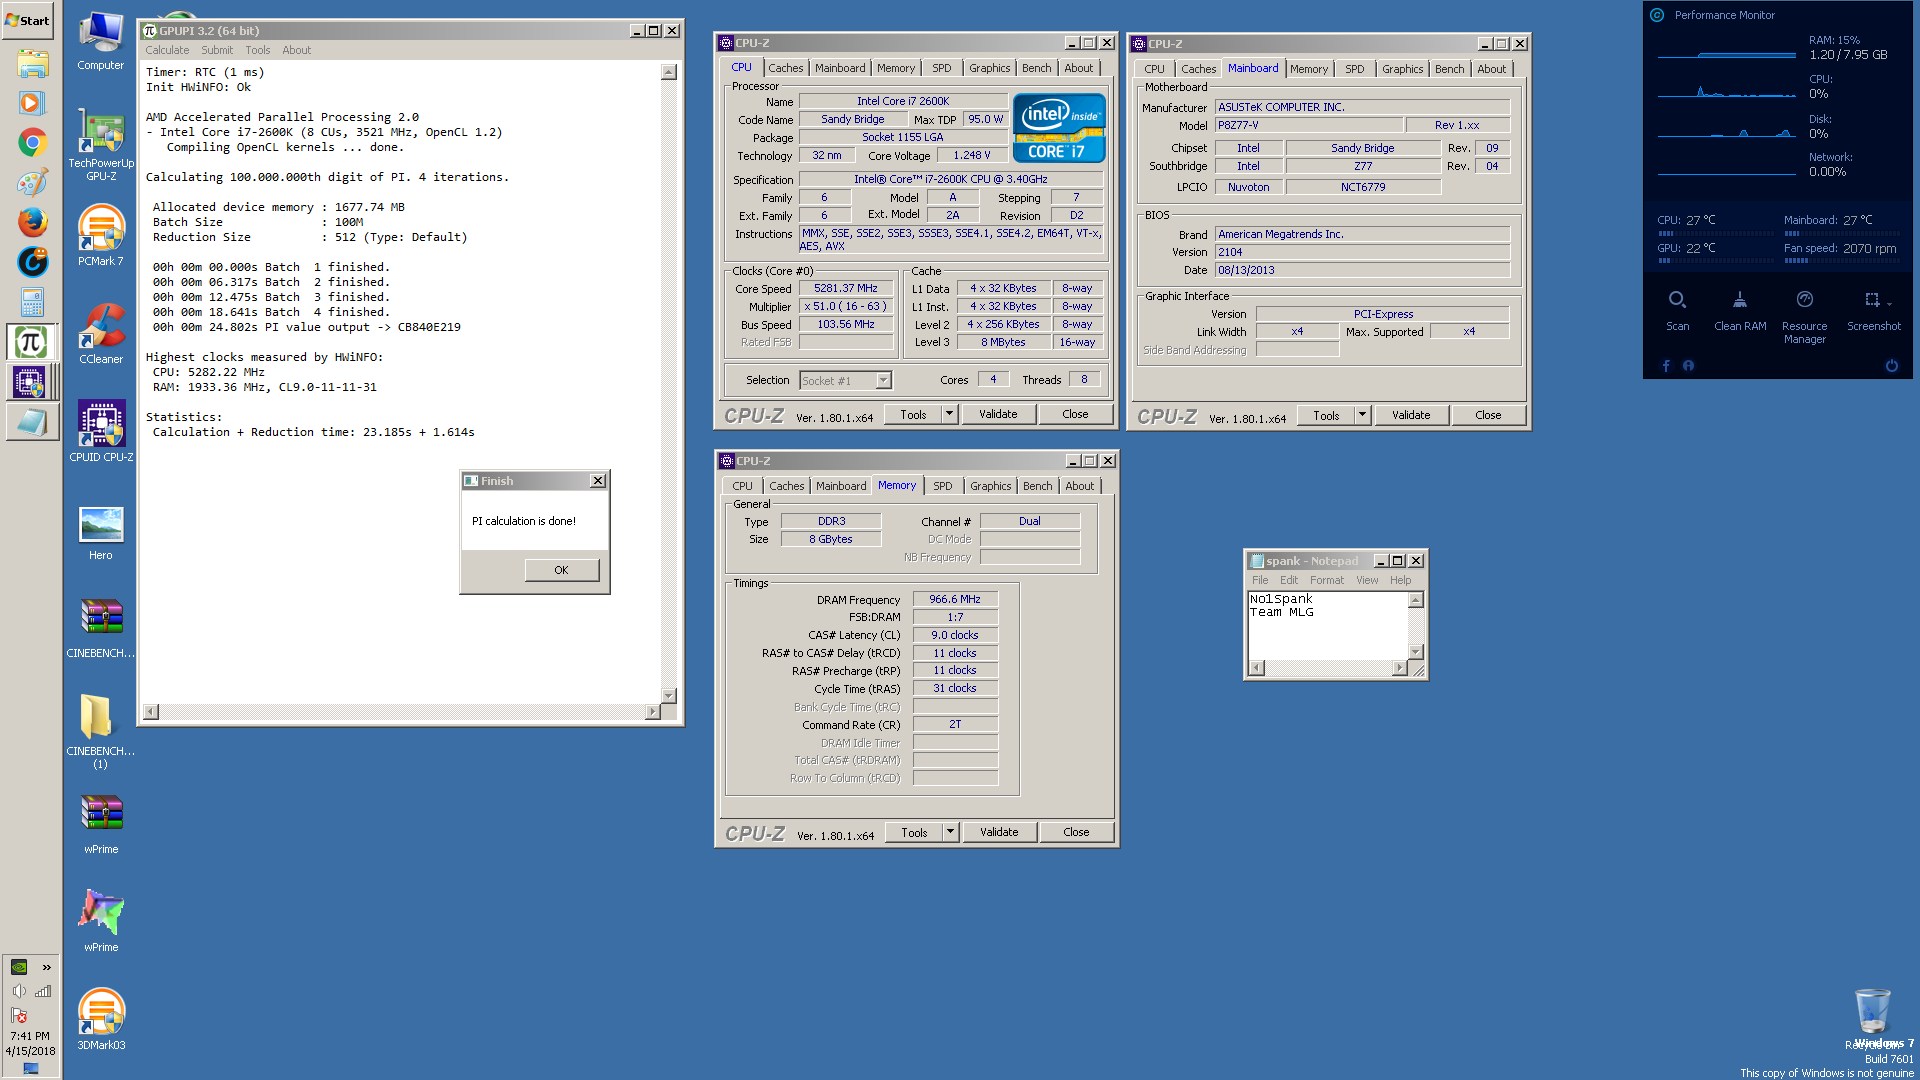Open the wPrime archive desktop icon
This screenshot has width=1920, height=1080.
click(x=101, y=824)
